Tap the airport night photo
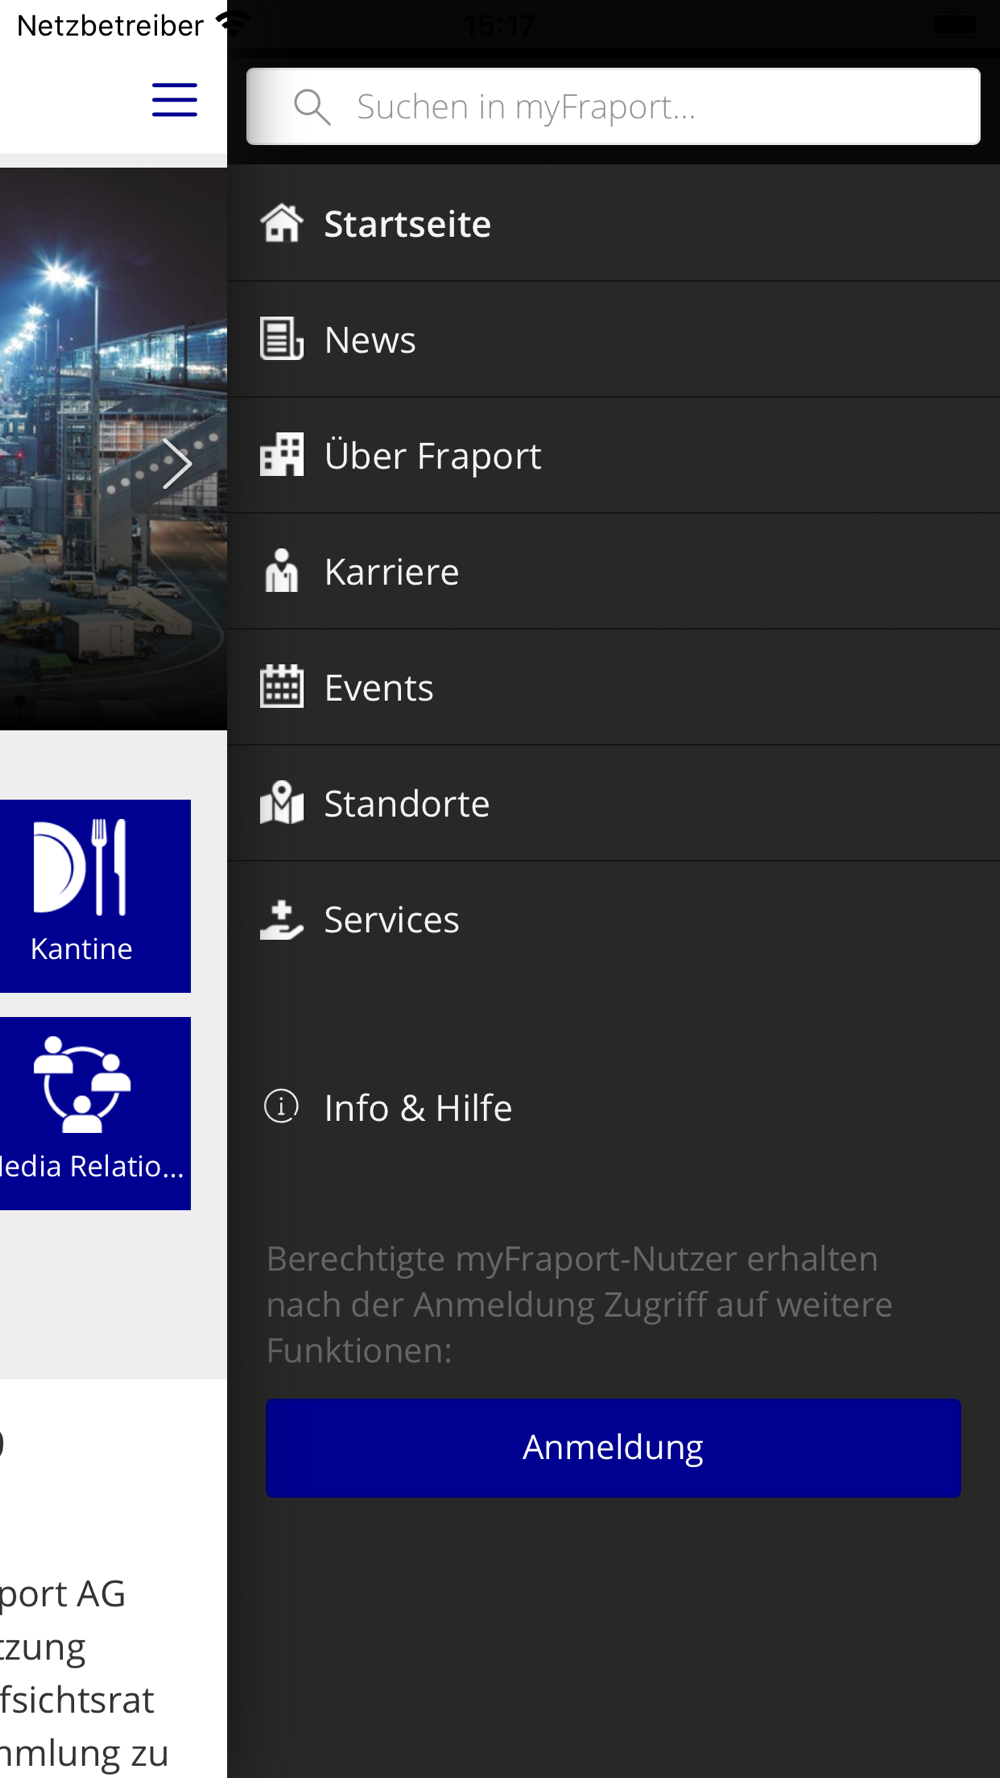The width and height of the screenshot is (1000, 1778). pos(113,449)
